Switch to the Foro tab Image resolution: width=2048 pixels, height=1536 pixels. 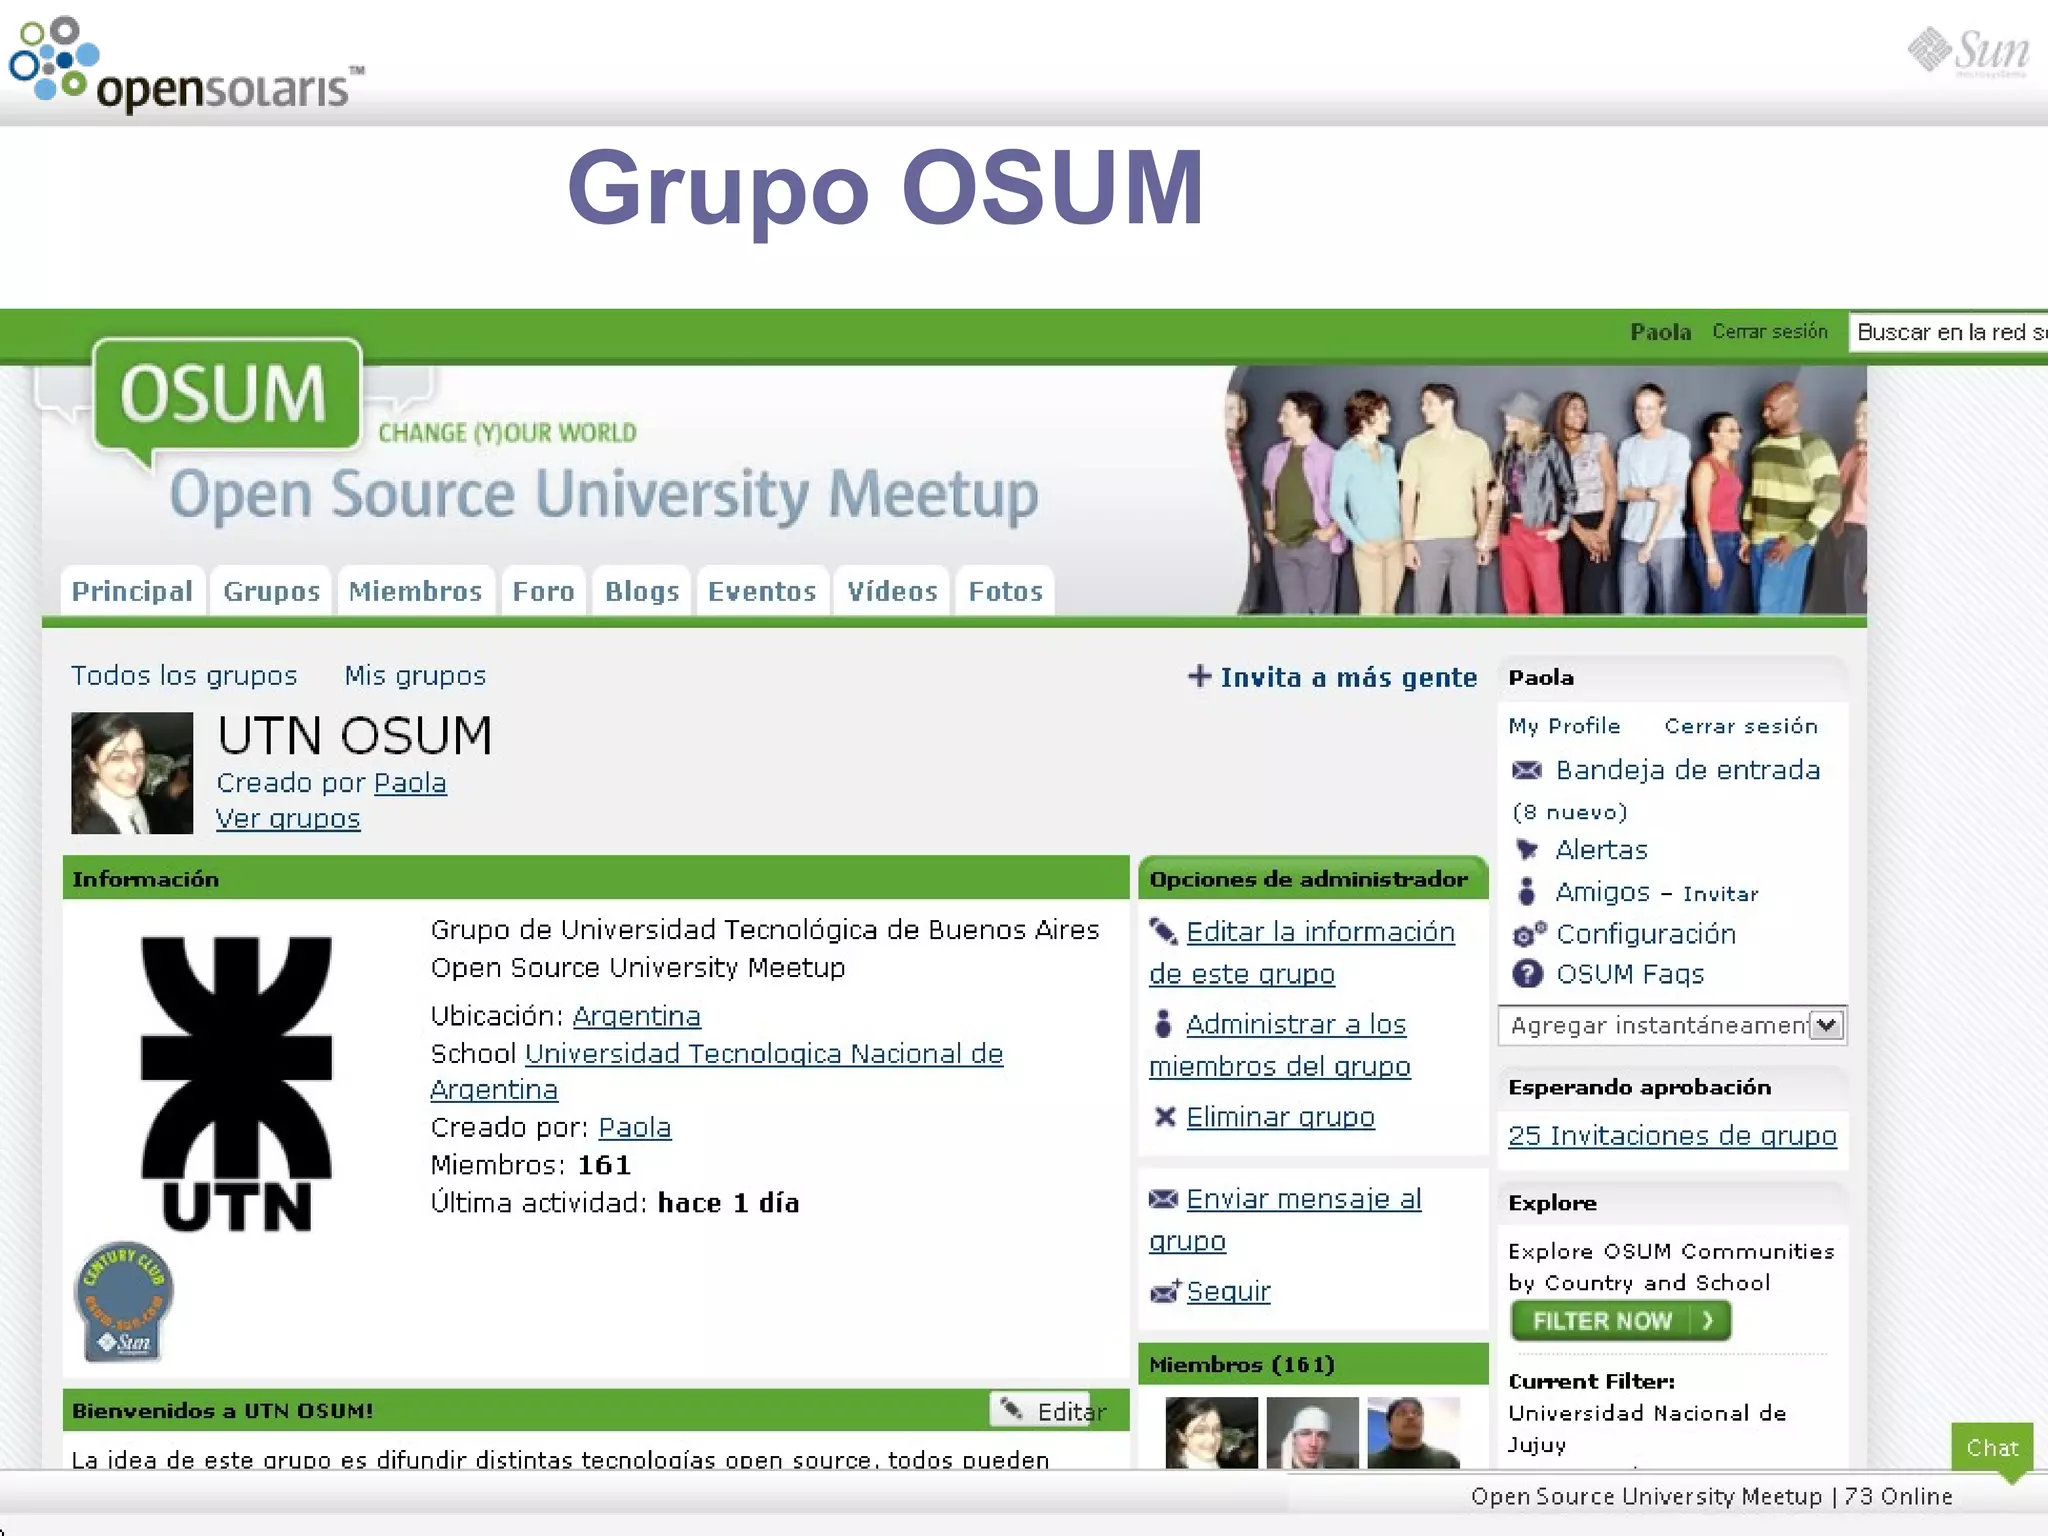pos(543,591)
